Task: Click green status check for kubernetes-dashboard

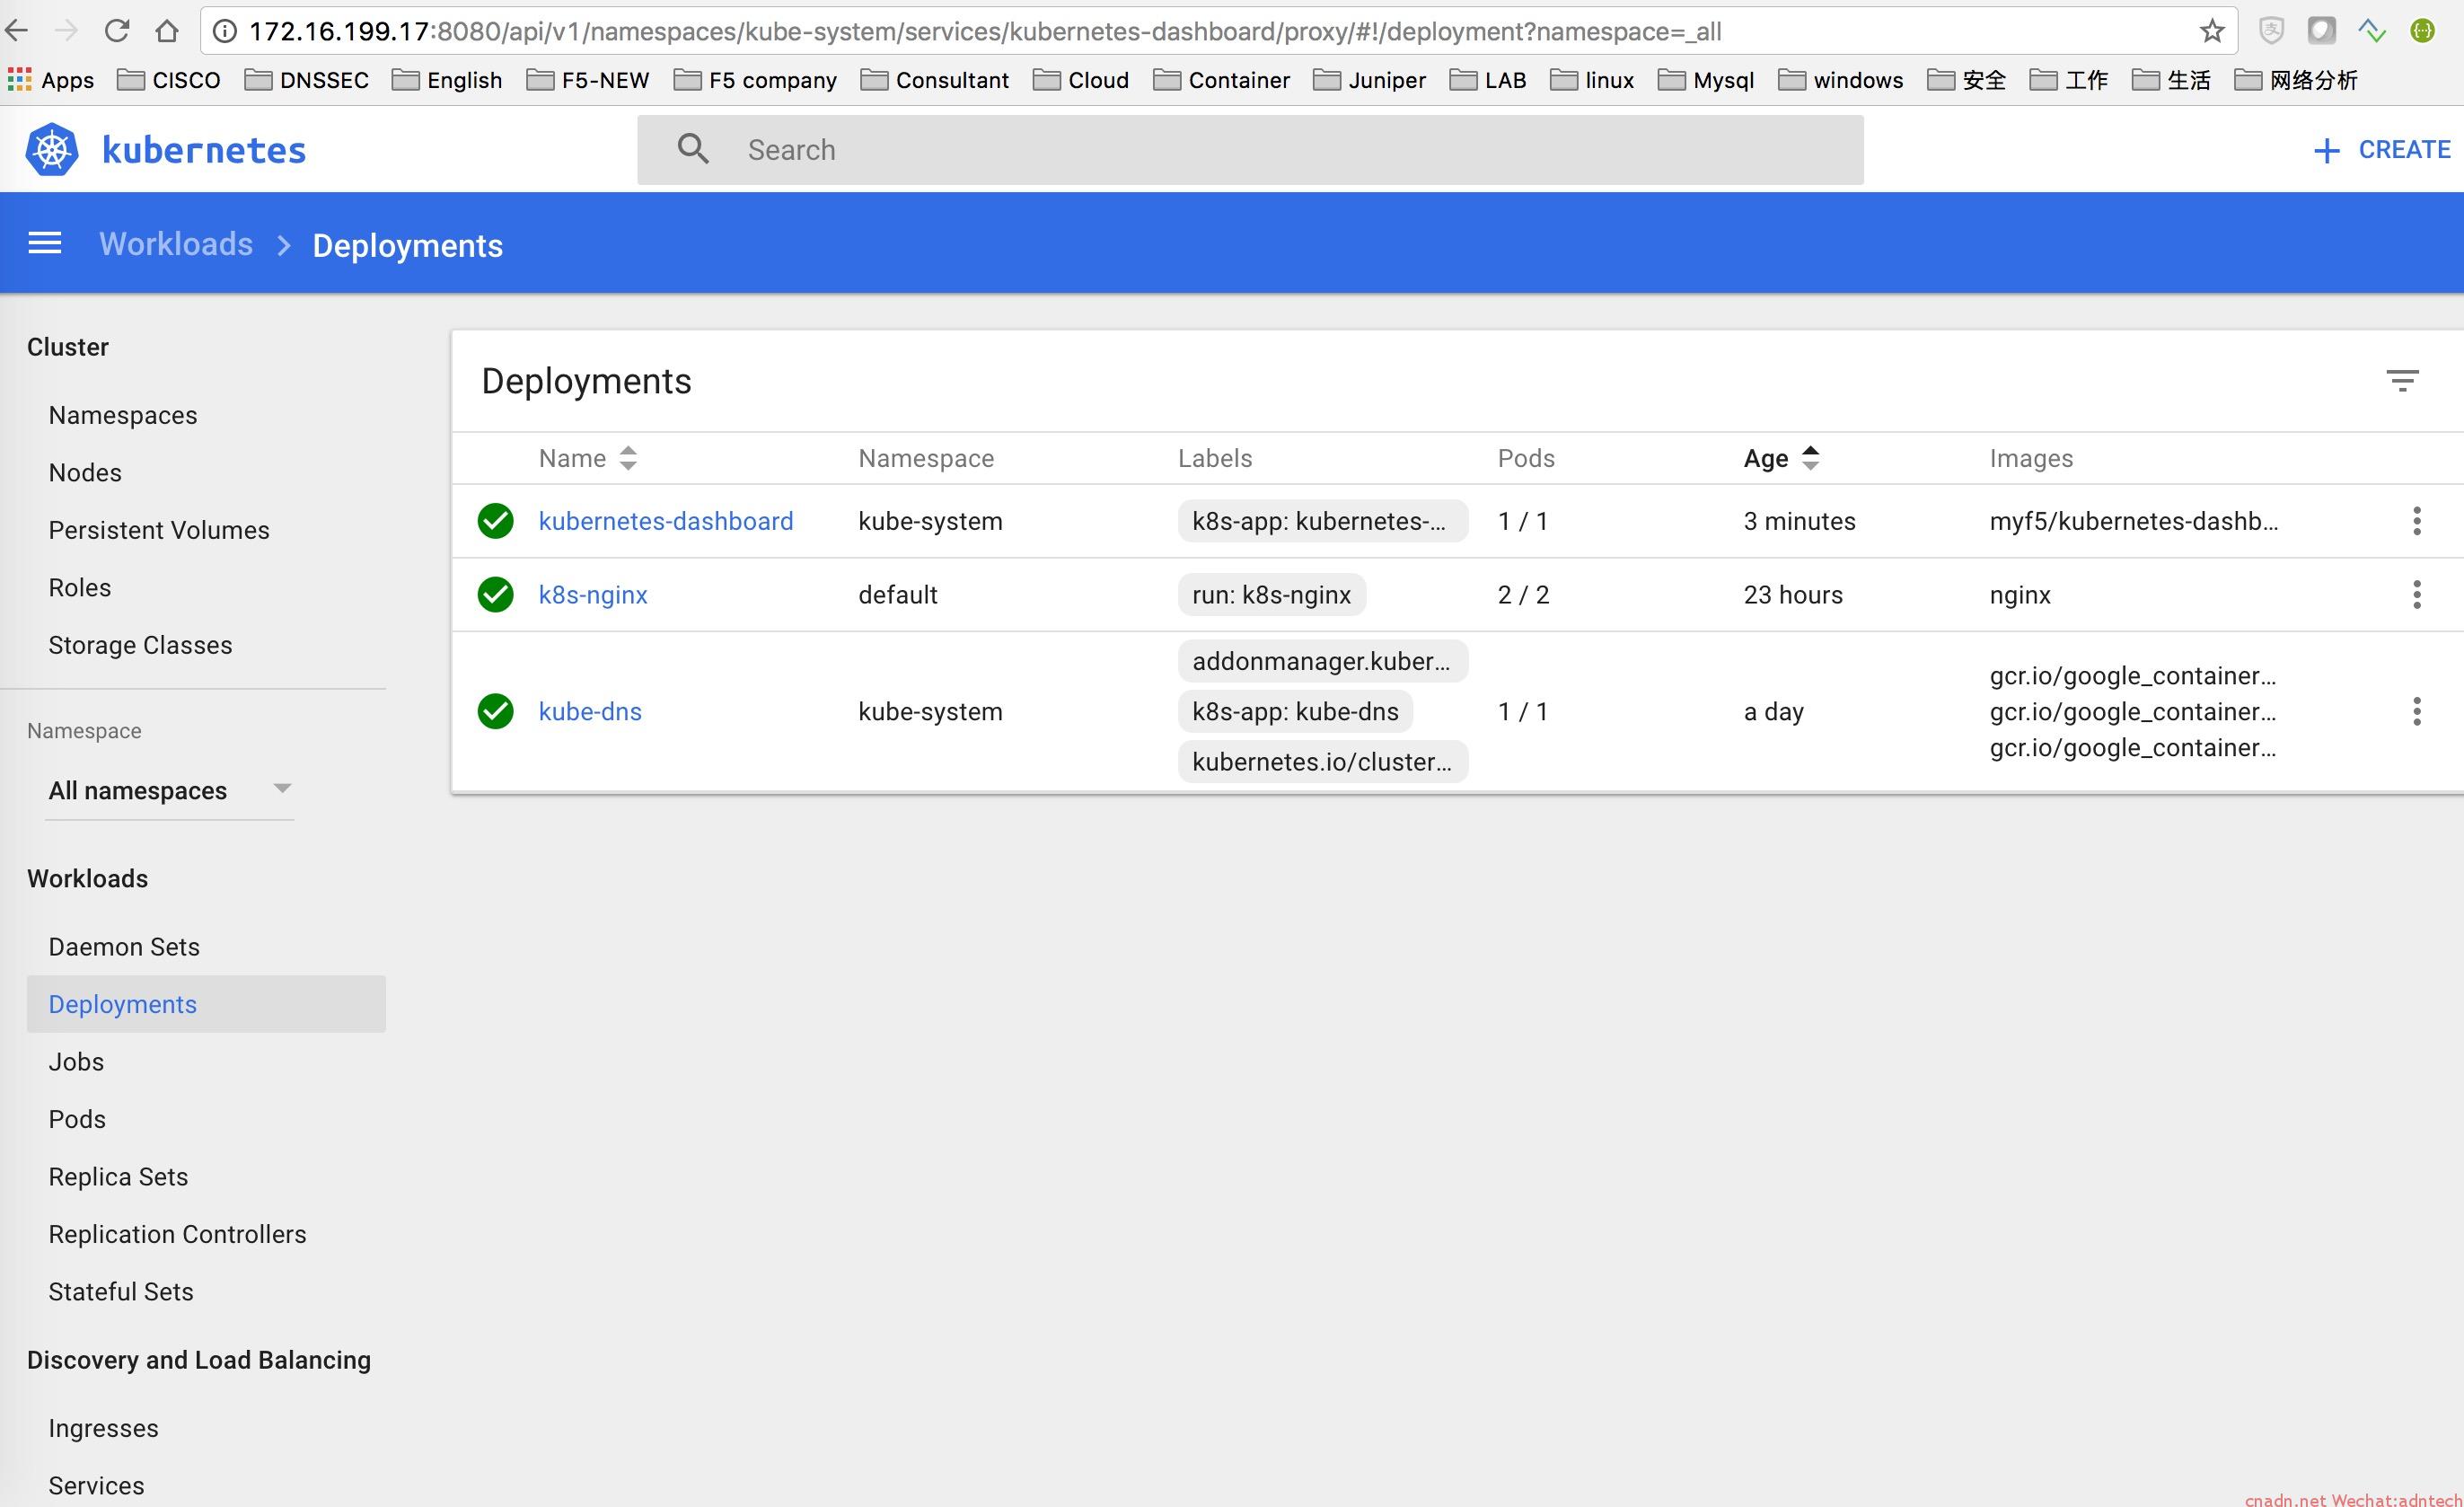Action: coord(495,521)
